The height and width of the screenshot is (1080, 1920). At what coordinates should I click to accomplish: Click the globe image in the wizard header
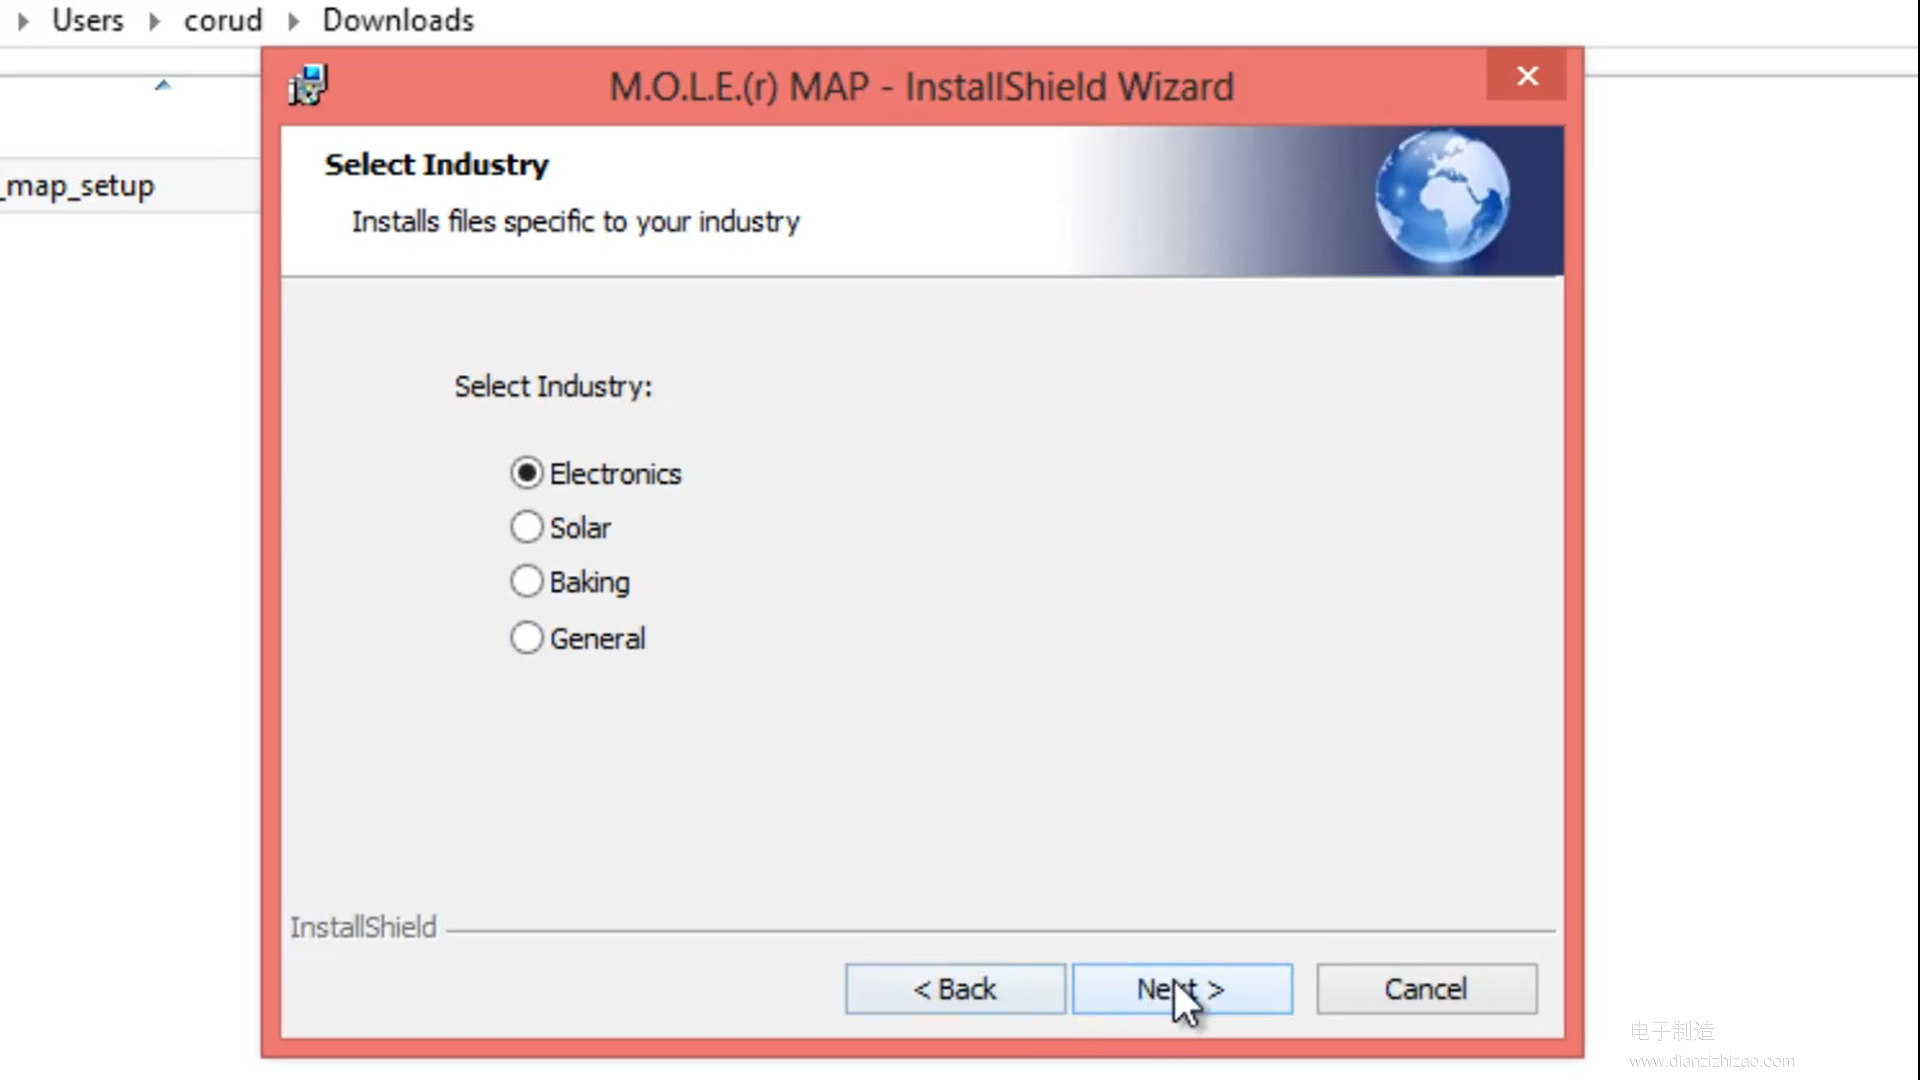pyautogui.click(x=1442, y=198)
